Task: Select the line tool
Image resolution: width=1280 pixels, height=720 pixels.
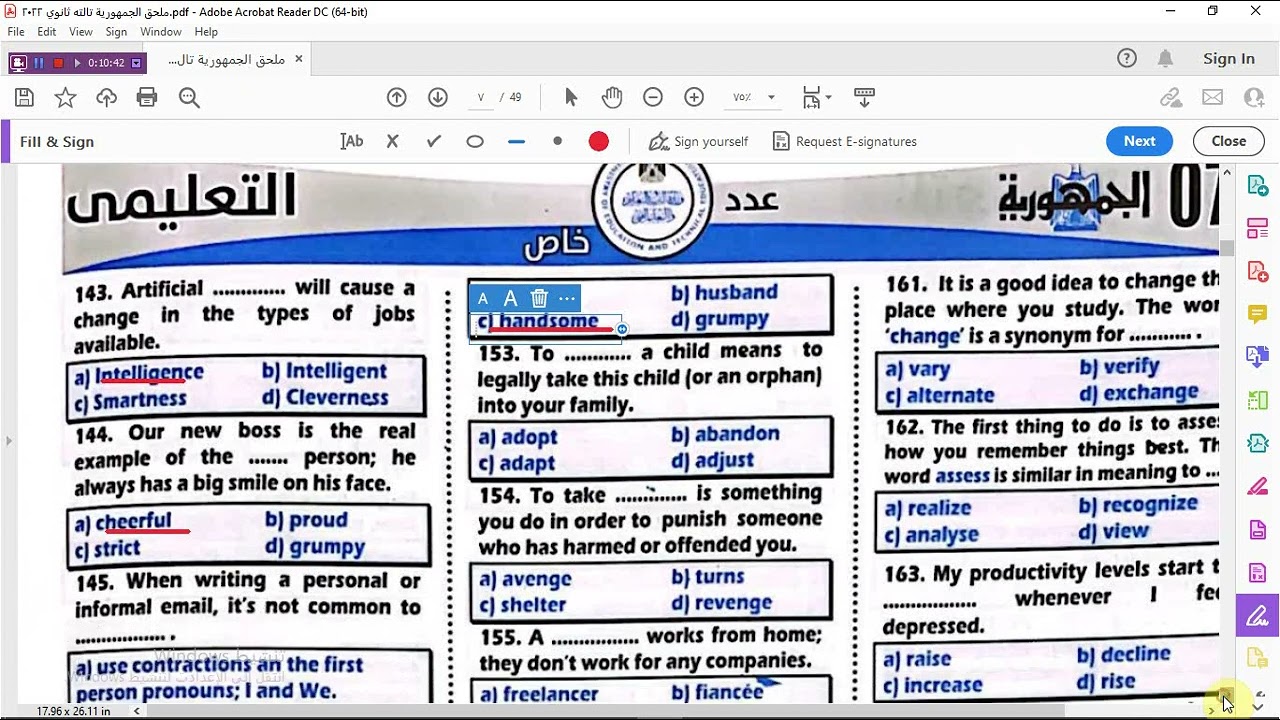Action: (516, 142)
